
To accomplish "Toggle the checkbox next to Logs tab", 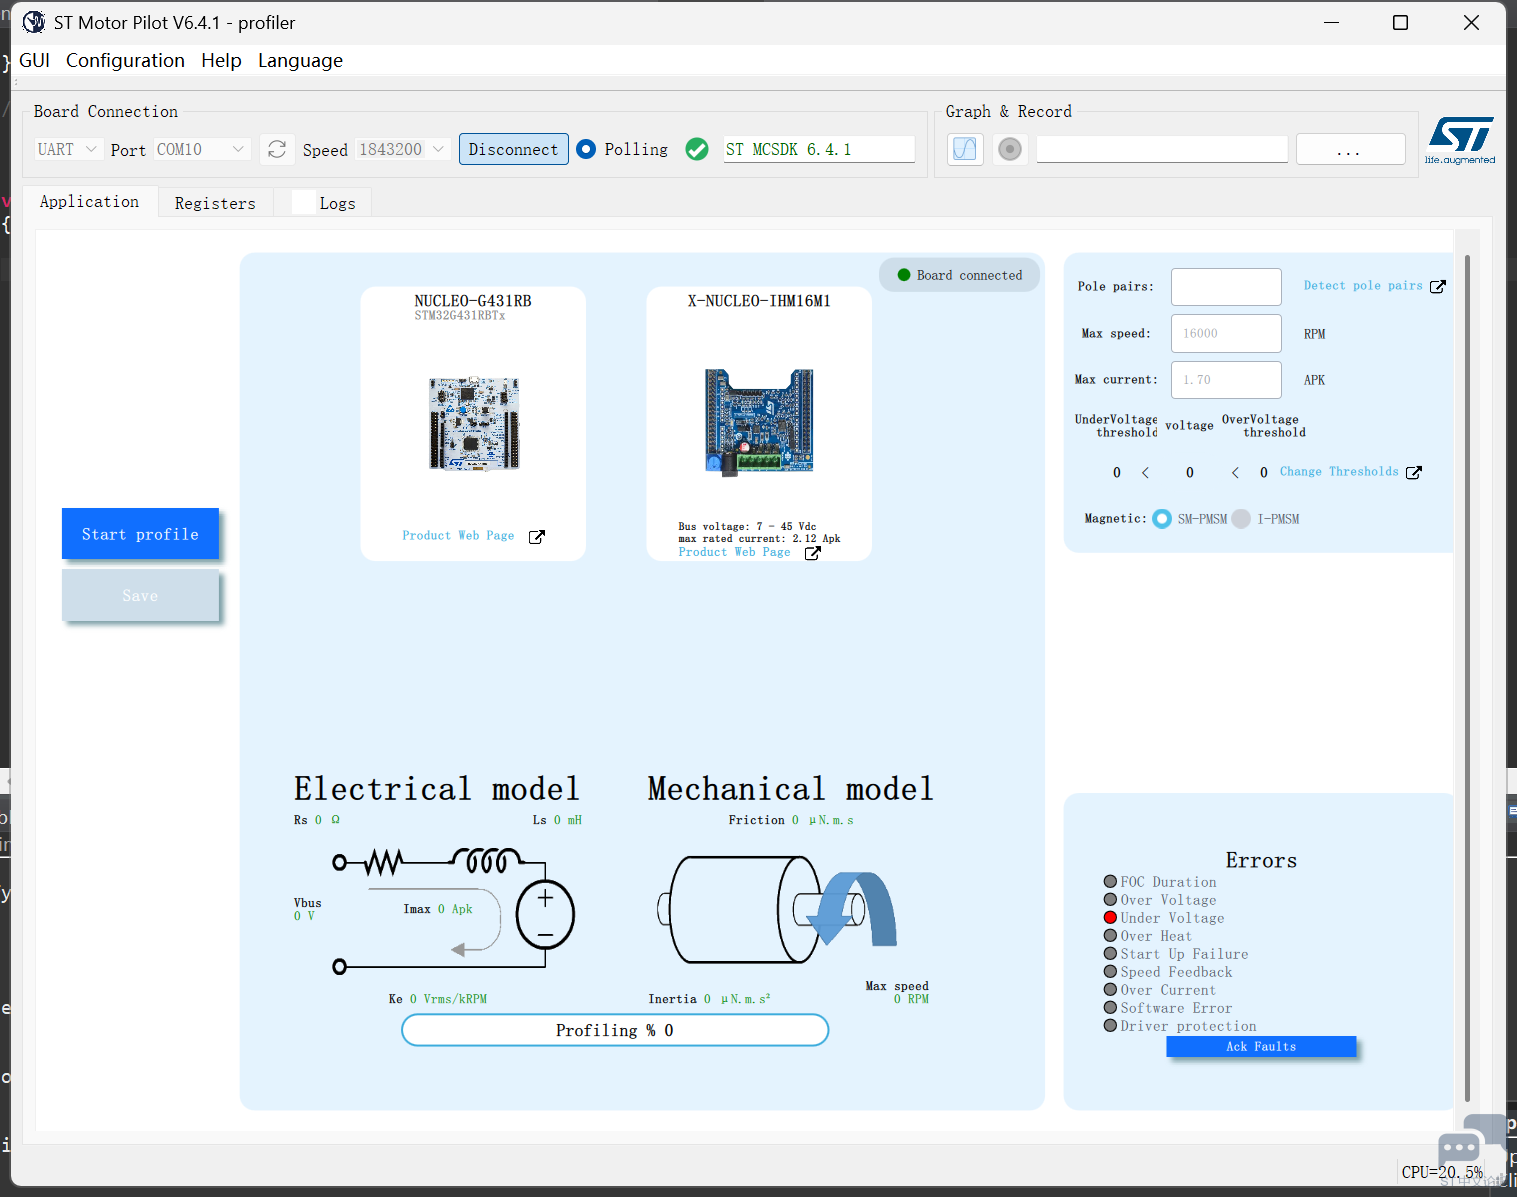I will [x=303, y=202].
